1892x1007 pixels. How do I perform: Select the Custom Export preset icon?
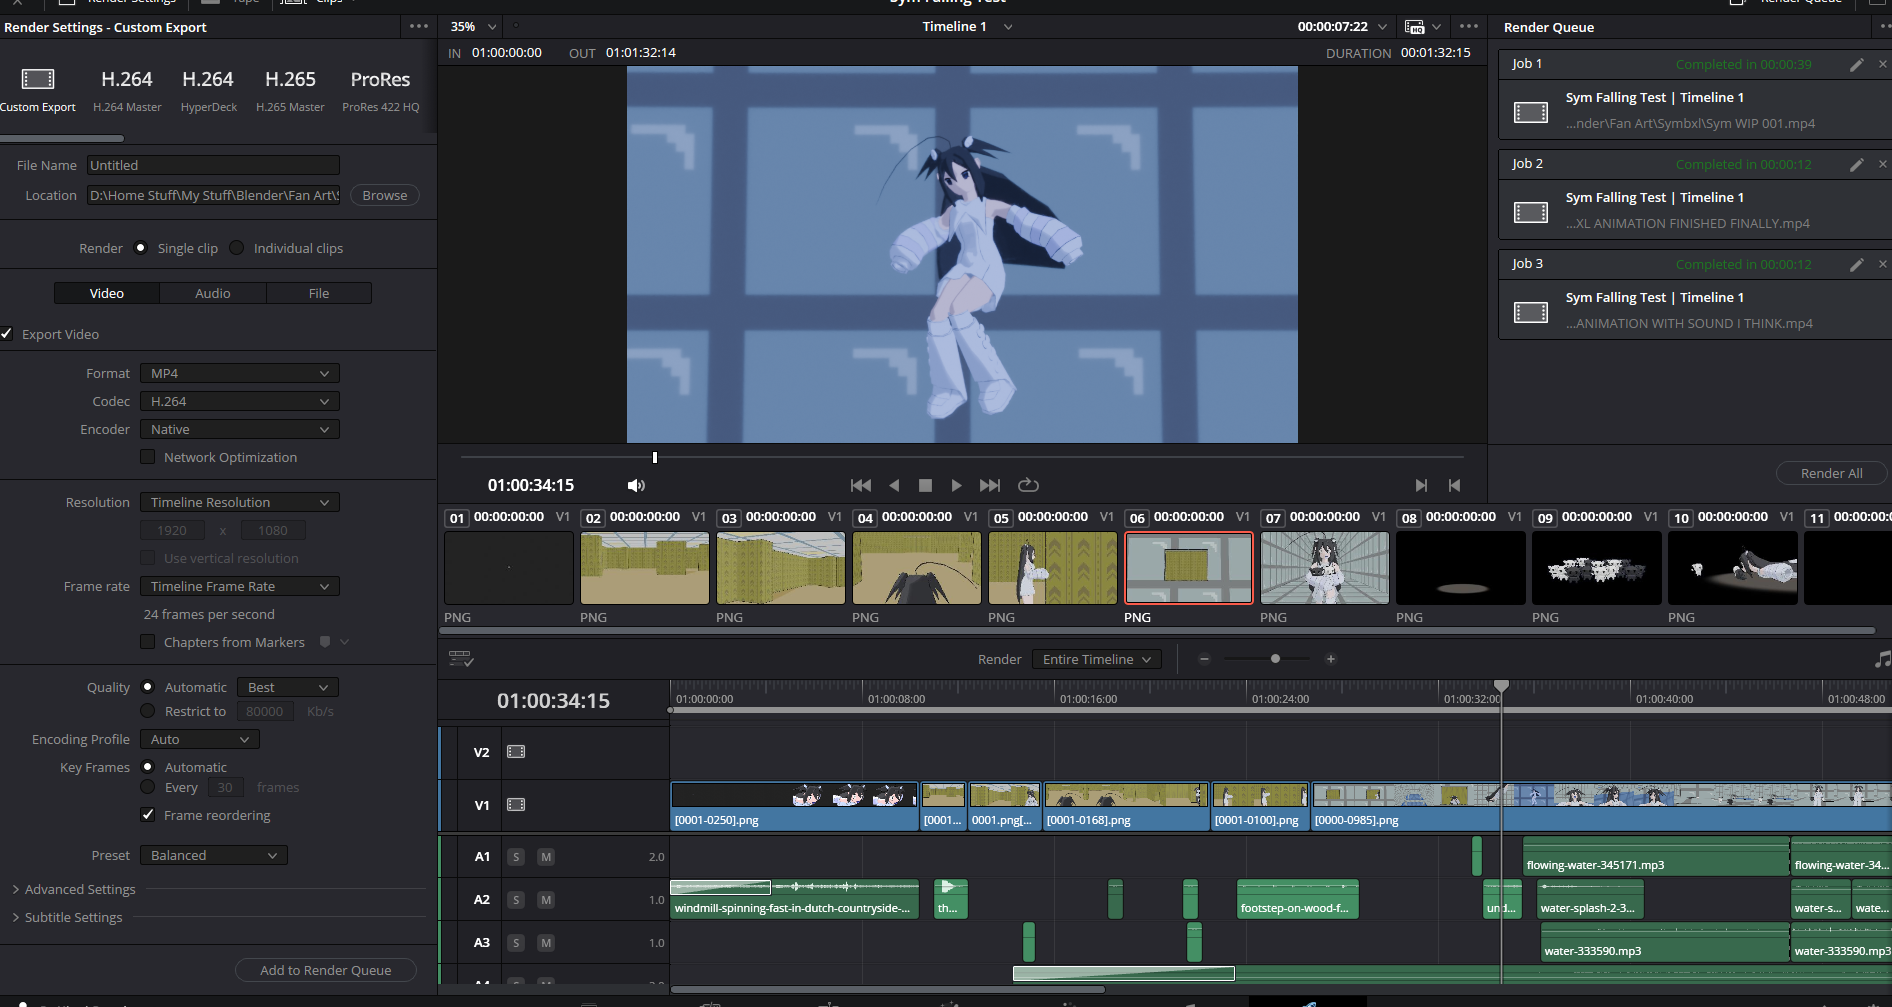pos(38,79)
